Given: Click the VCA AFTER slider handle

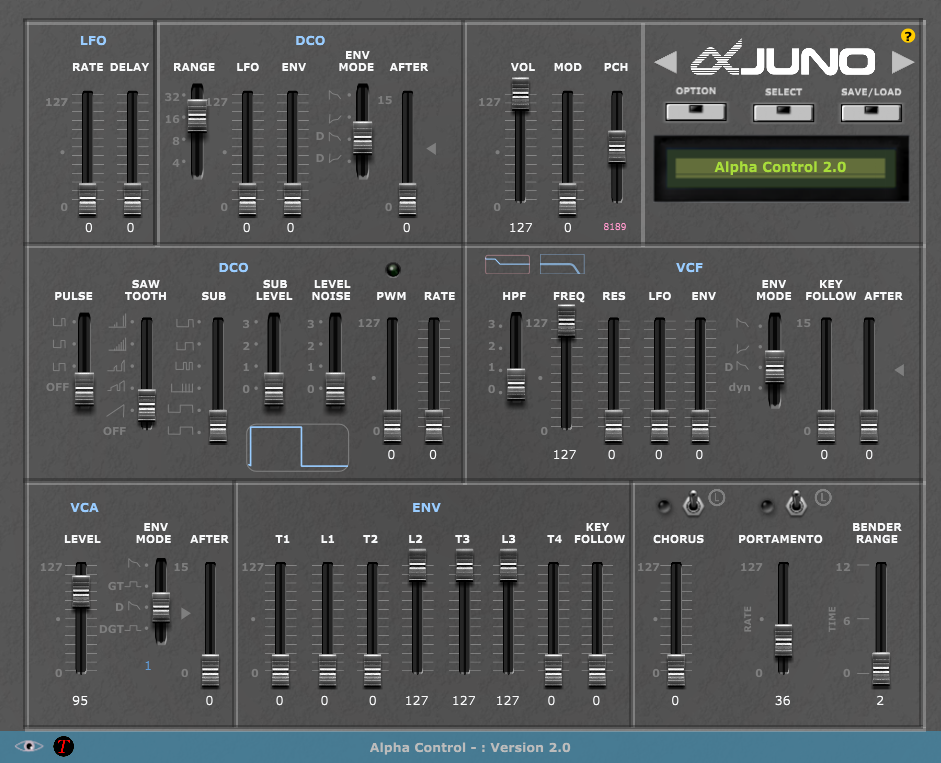Looking at the screenshot, I should (210, 671).
